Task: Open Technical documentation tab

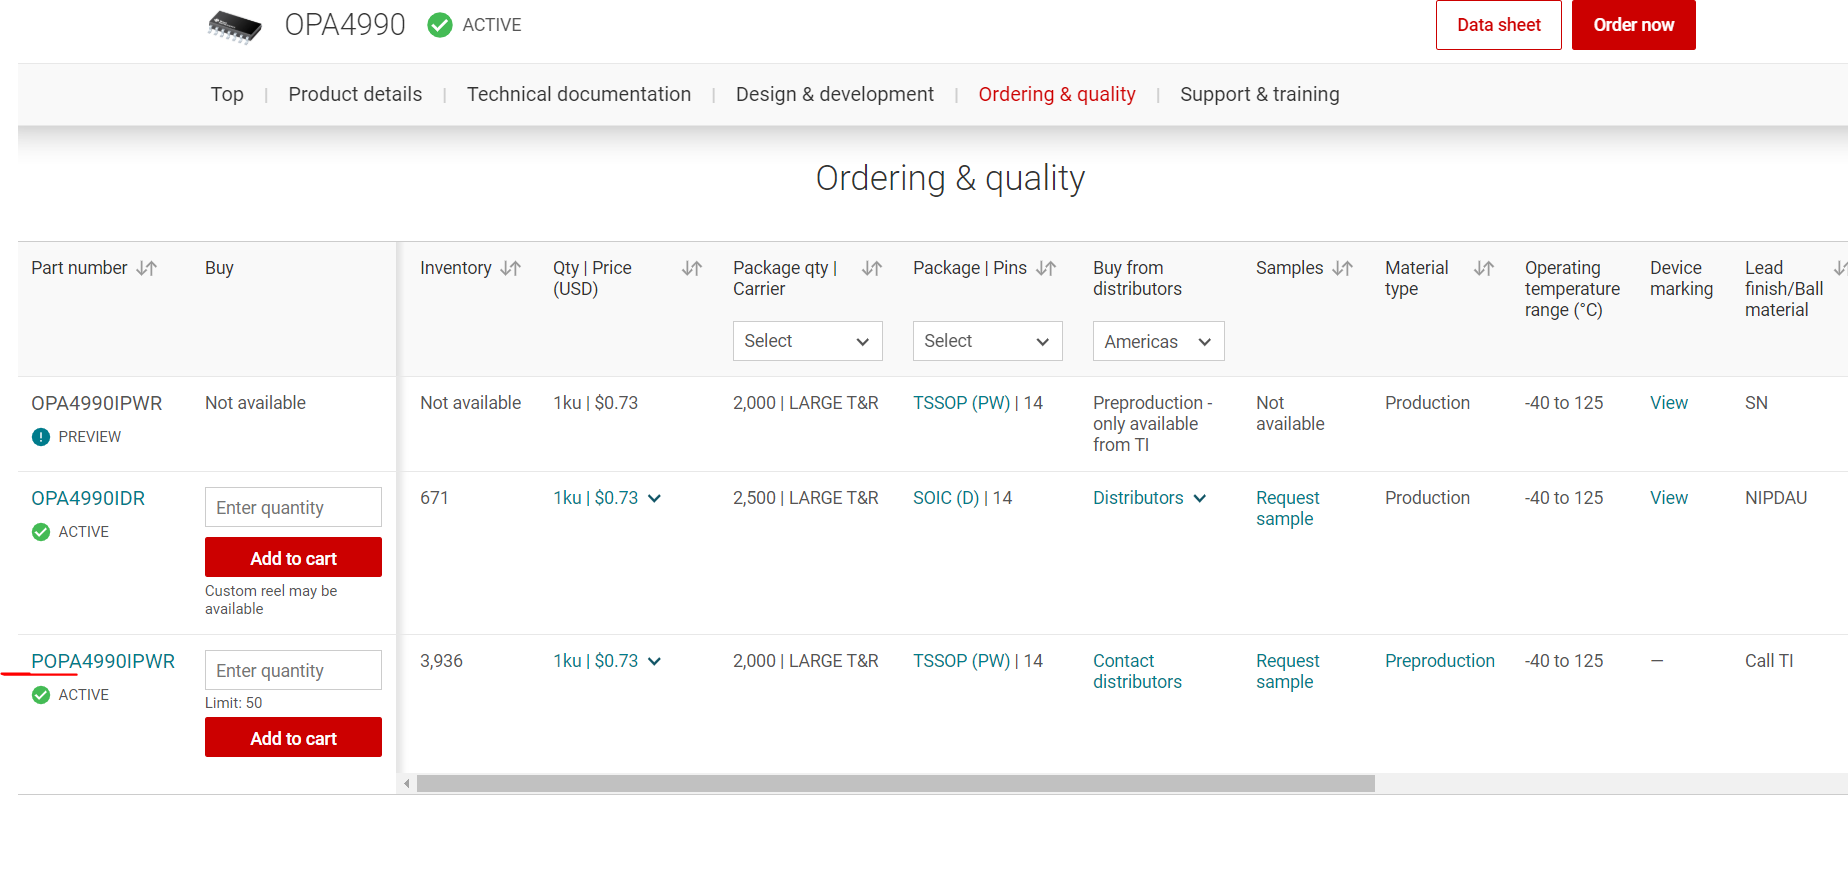Action: click(x=579, y=94)
